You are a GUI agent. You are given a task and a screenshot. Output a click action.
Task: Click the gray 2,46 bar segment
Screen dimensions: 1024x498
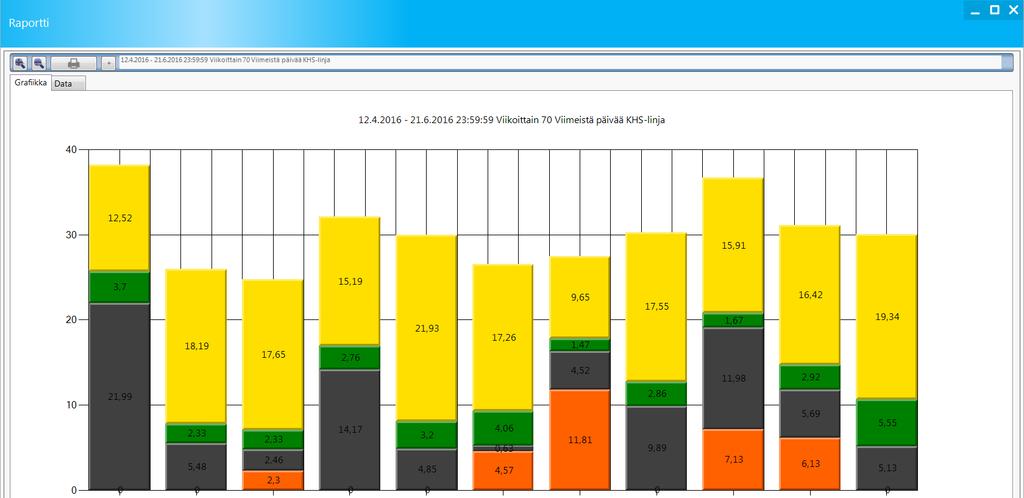[x=273, y=459]
